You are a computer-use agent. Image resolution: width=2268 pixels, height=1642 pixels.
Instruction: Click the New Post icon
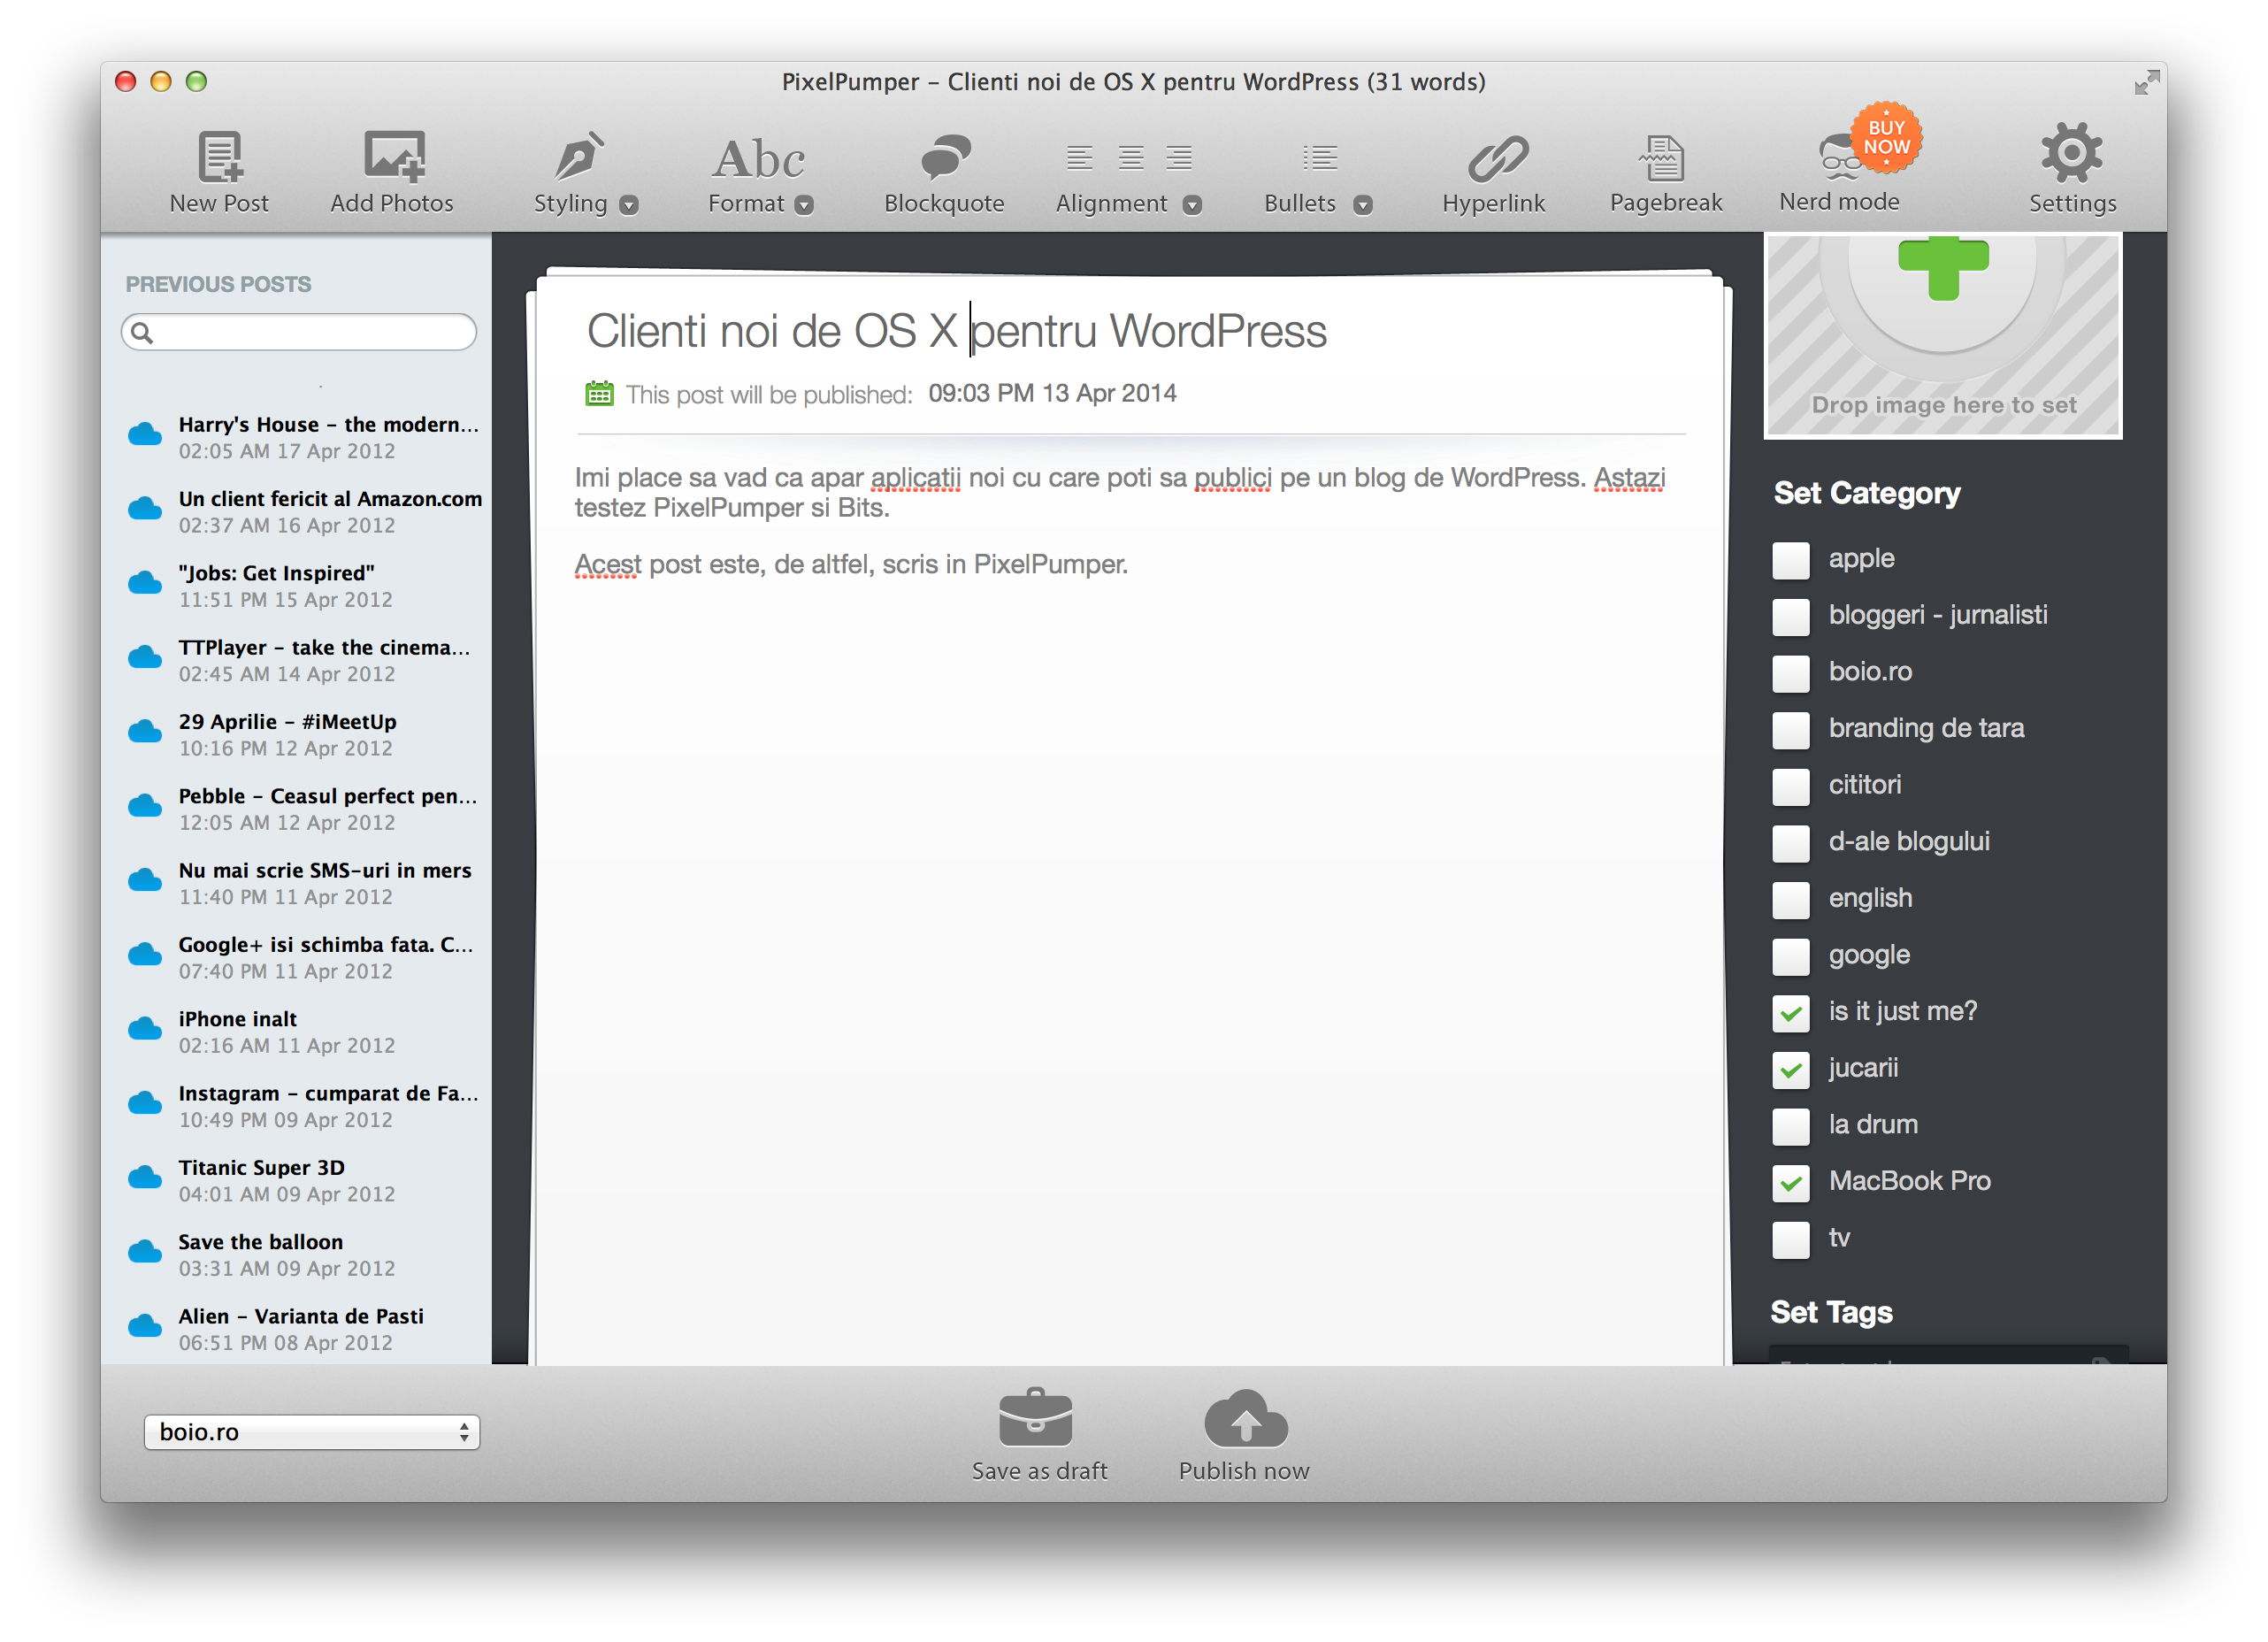coord(220,158)
